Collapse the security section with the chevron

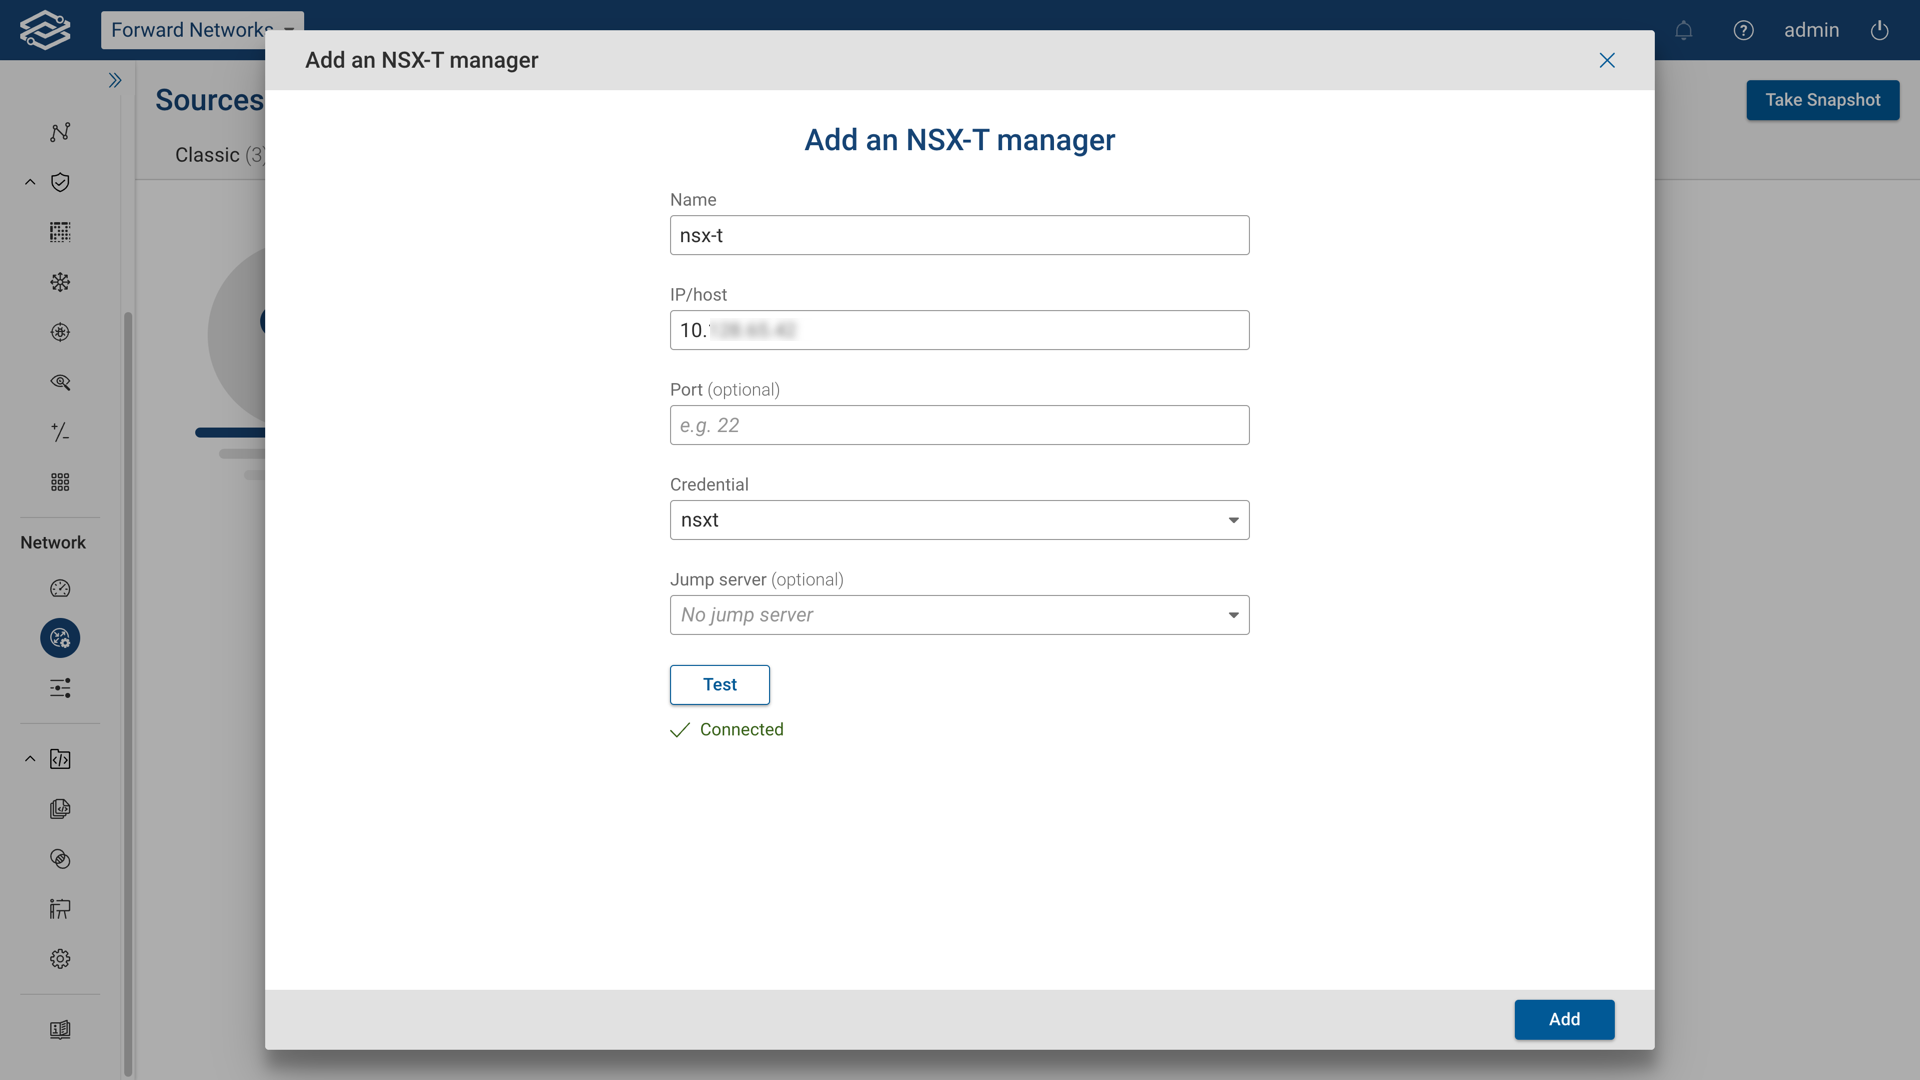coord(29,182)
